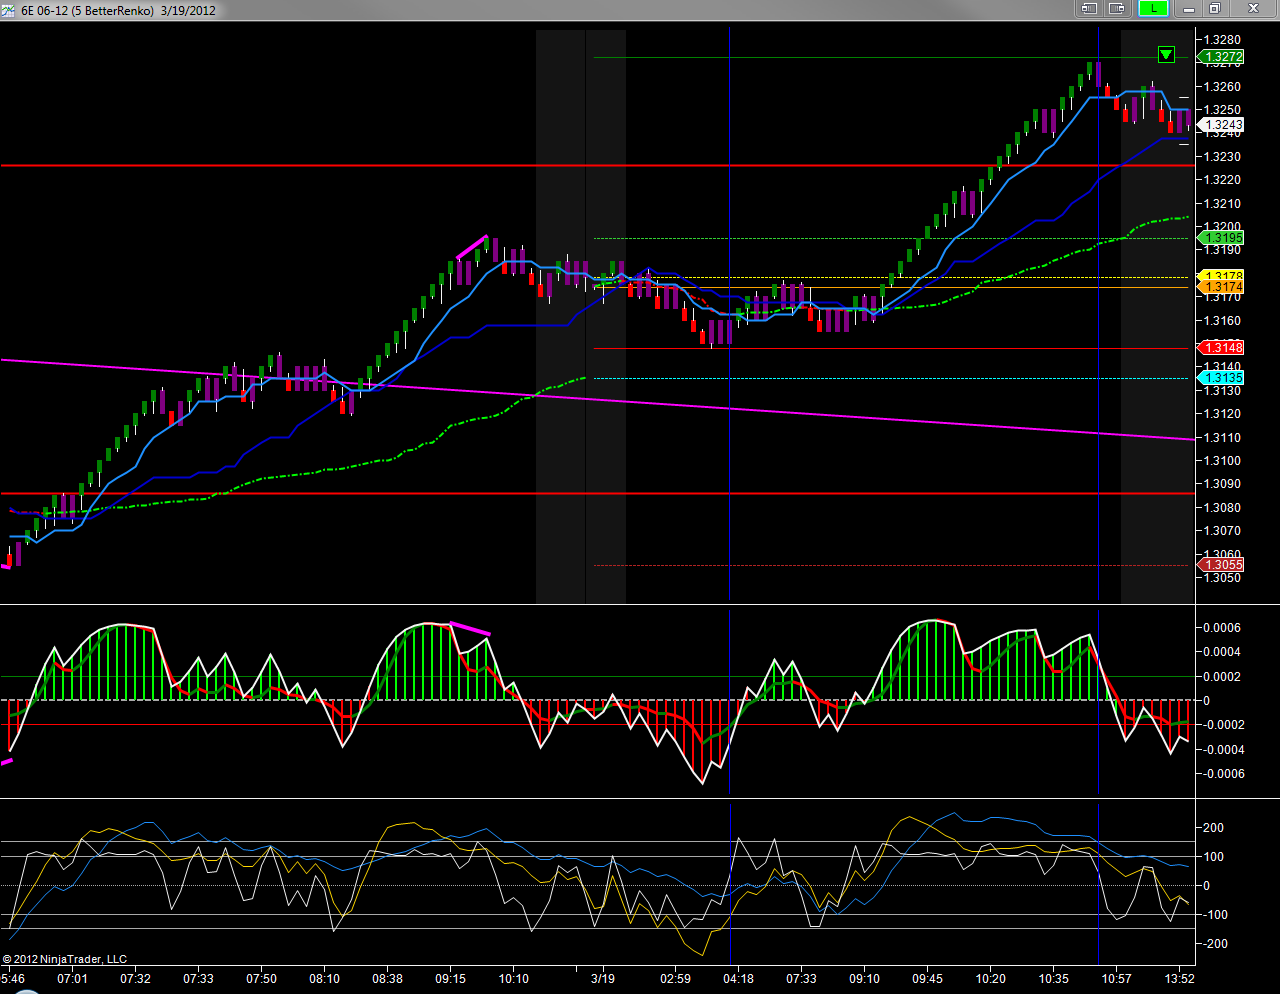Click the 1.3080 price axis label
The image size is (1280, 994).
point(1223,508)
